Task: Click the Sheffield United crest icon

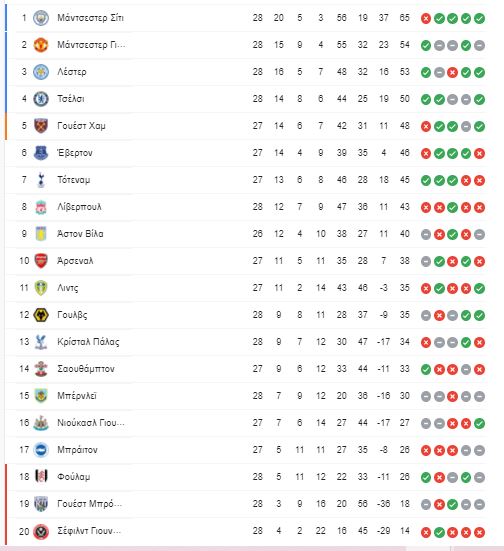Action: click(x=41, y=531)
